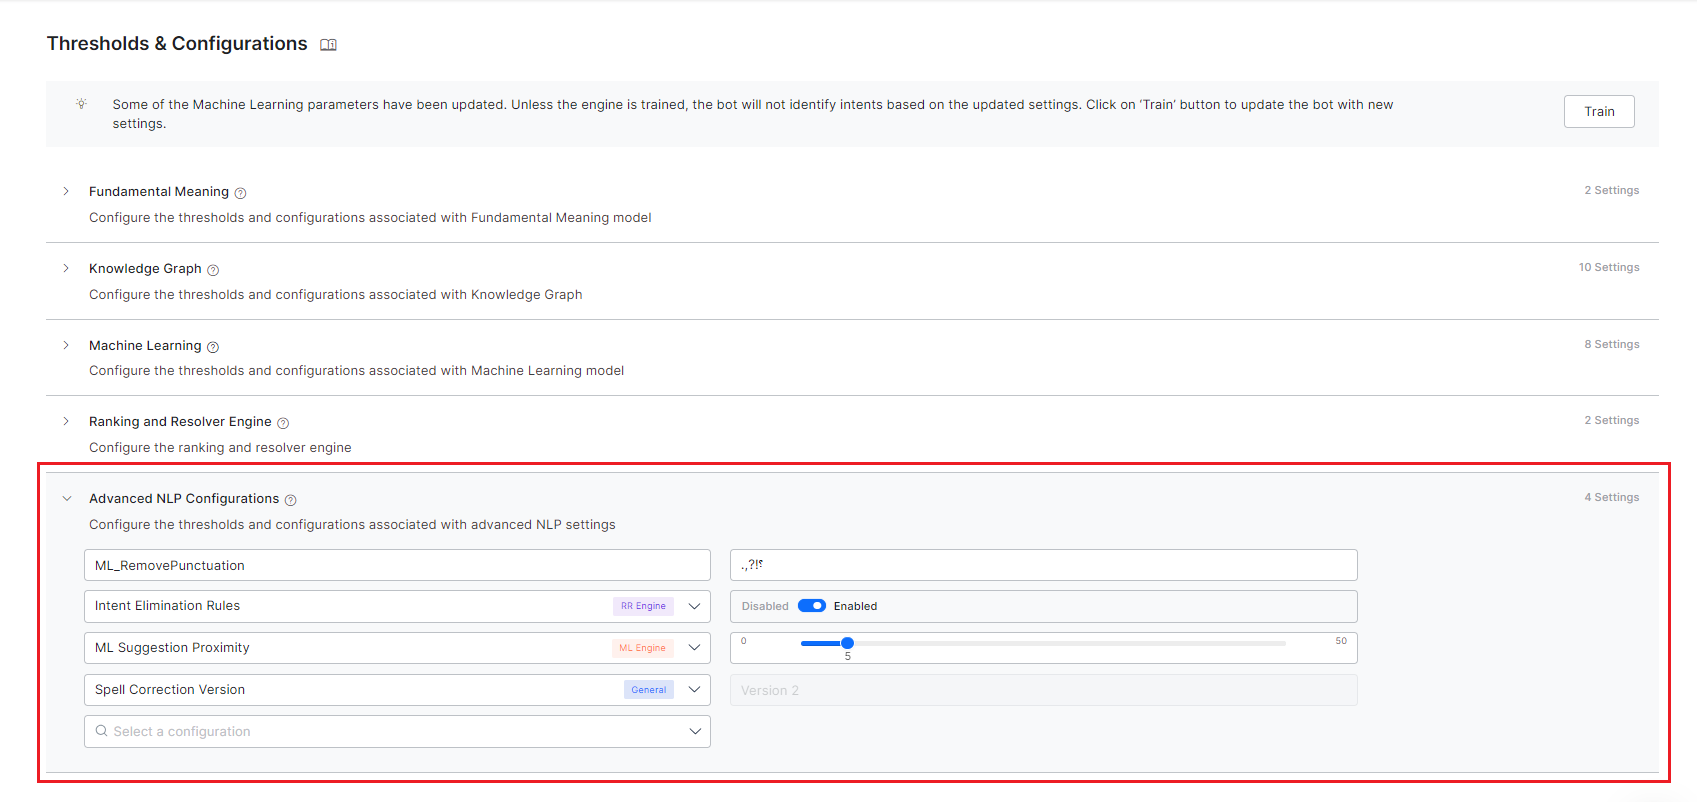Click the ML_RemovePunctuation characters input field
This screenshot has width=1697, height=802.
pyautogui.click(x=1043, y=565)
